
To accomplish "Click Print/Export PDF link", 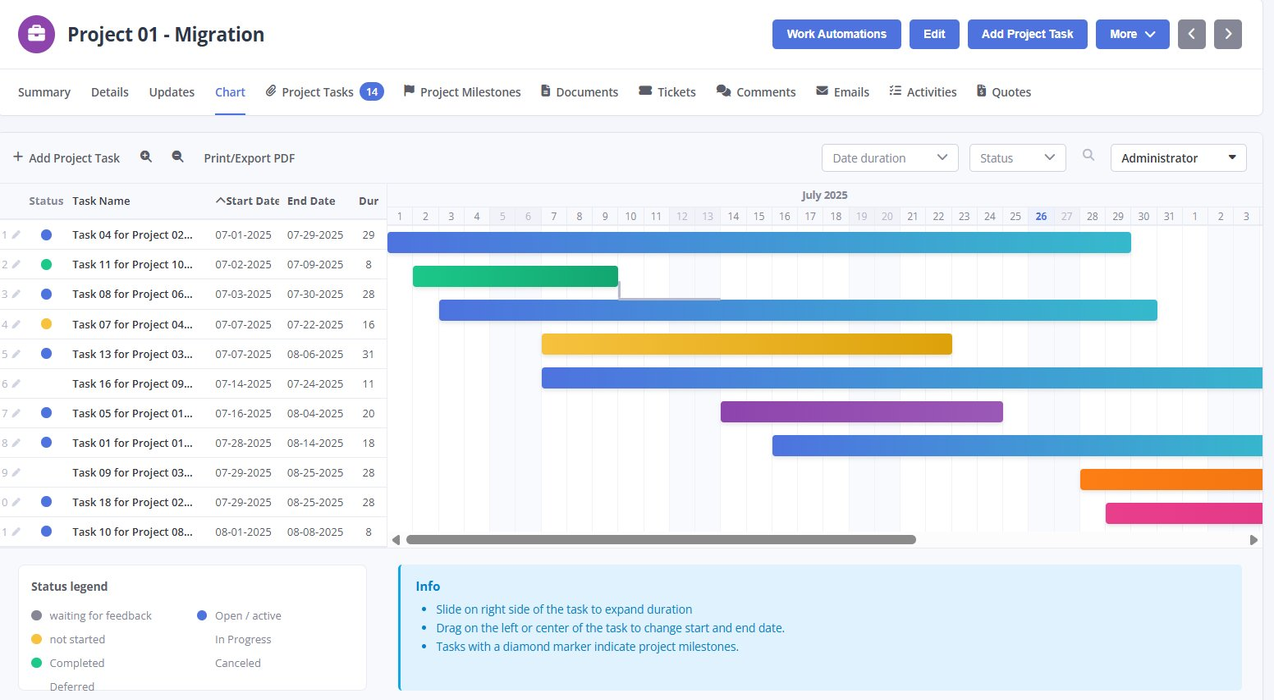I will tap(249, 158).
